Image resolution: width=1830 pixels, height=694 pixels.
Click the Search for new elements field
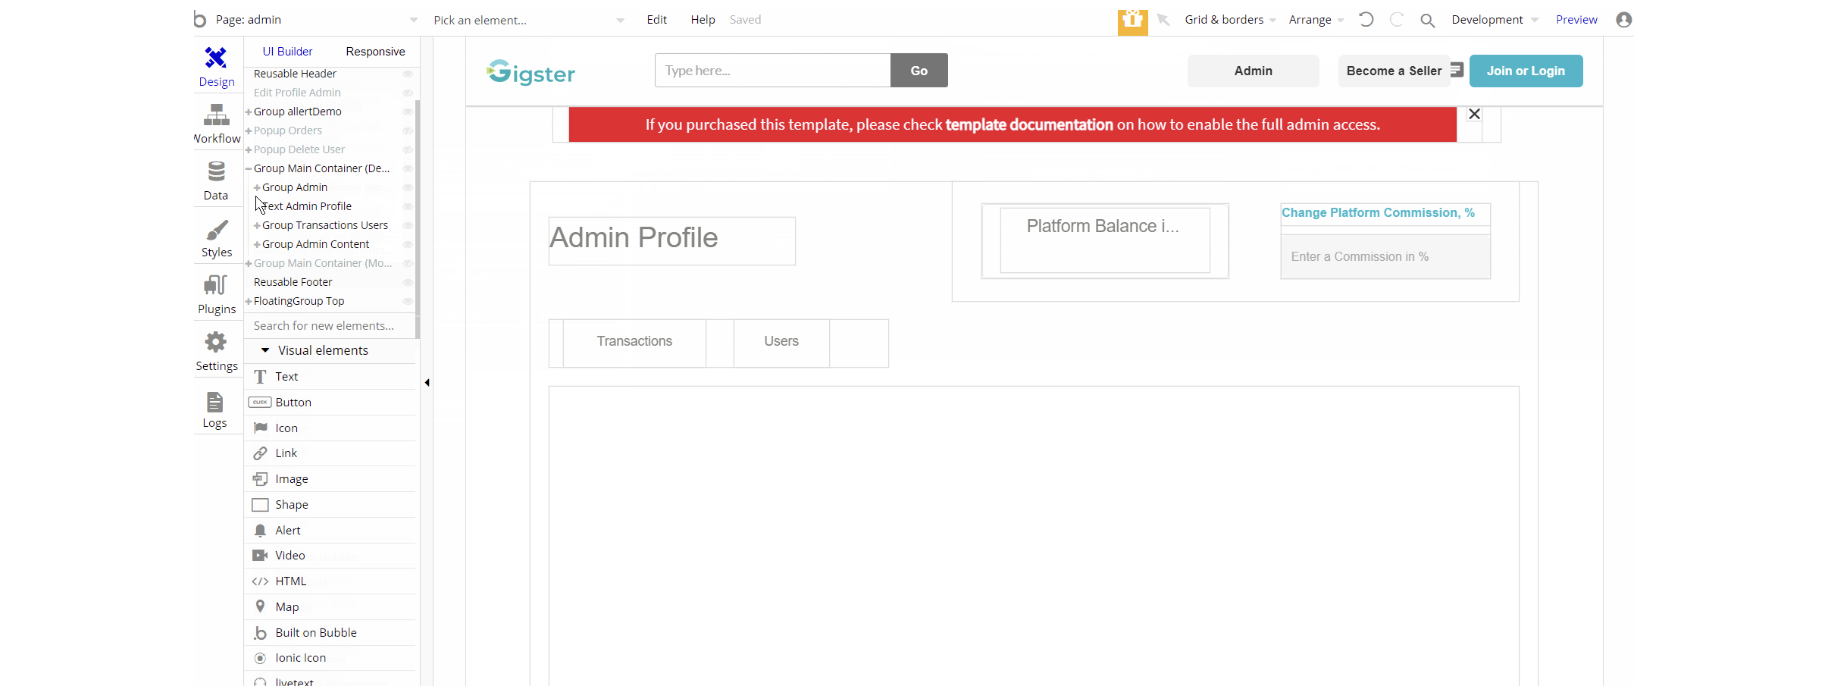pyautogui.click(x=330, y=326)
